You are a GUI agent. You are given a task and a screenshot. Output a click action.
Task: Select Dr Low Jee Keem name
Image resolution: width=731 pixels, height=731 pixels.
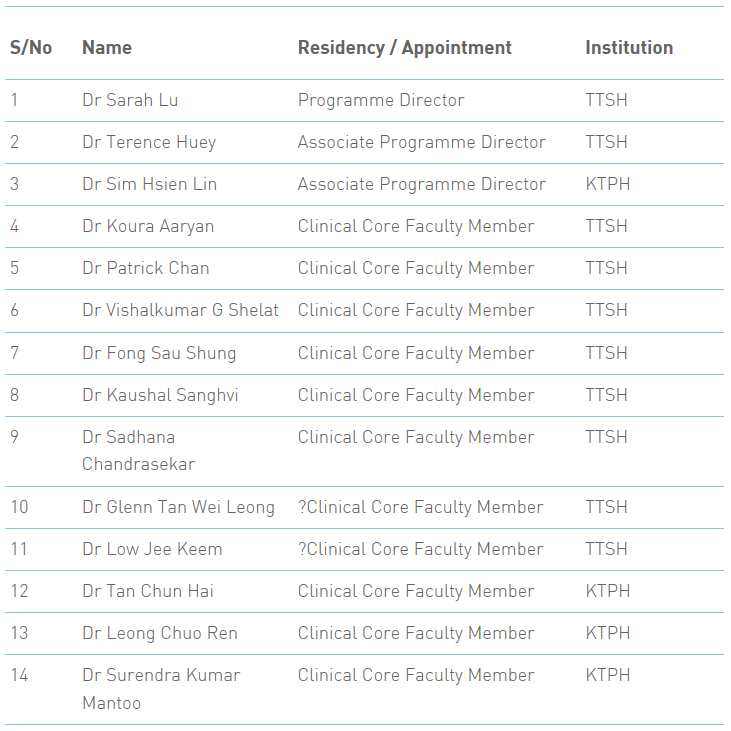click(152, 549)
